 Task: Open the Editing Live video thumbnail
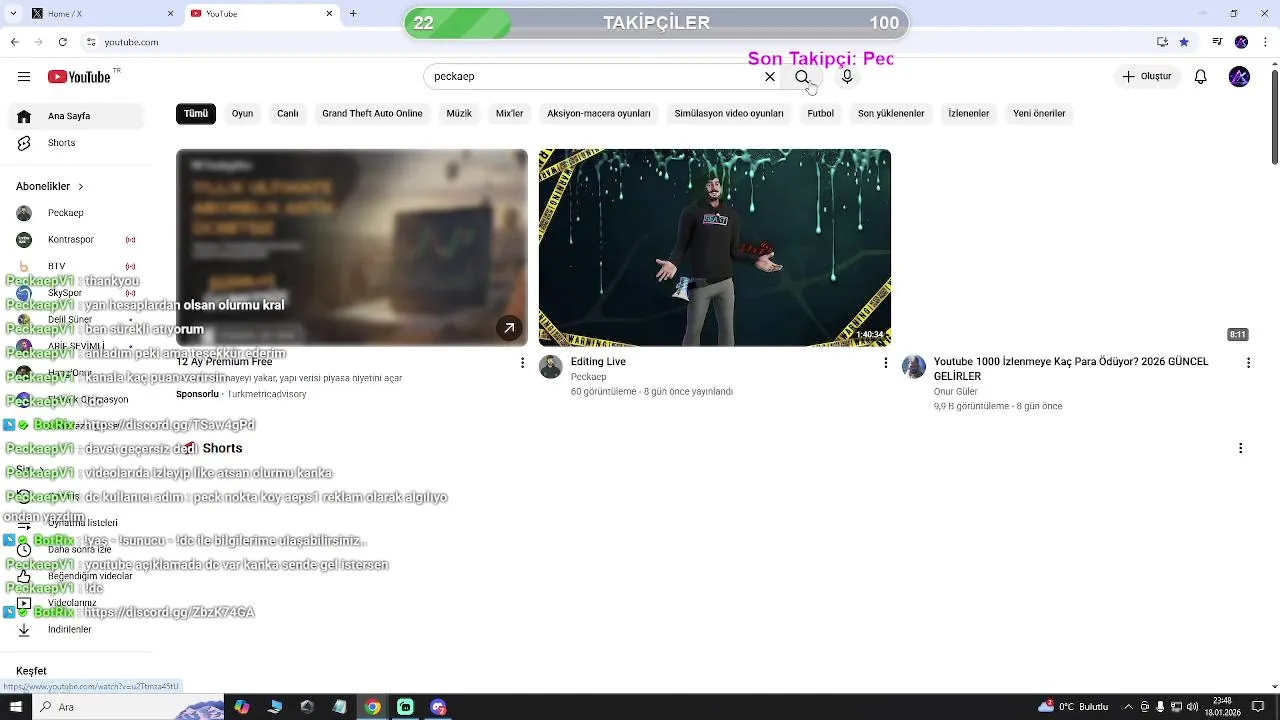tap(715, 248)
